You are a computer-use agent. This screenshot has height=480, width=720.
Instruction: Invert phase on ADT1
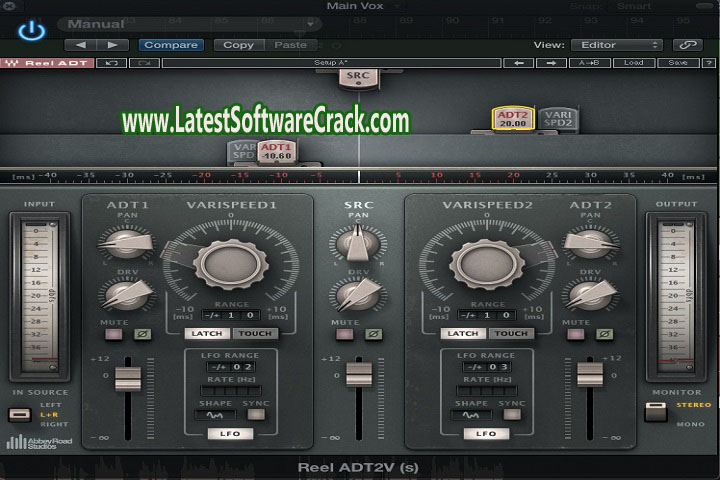point(142,333)
